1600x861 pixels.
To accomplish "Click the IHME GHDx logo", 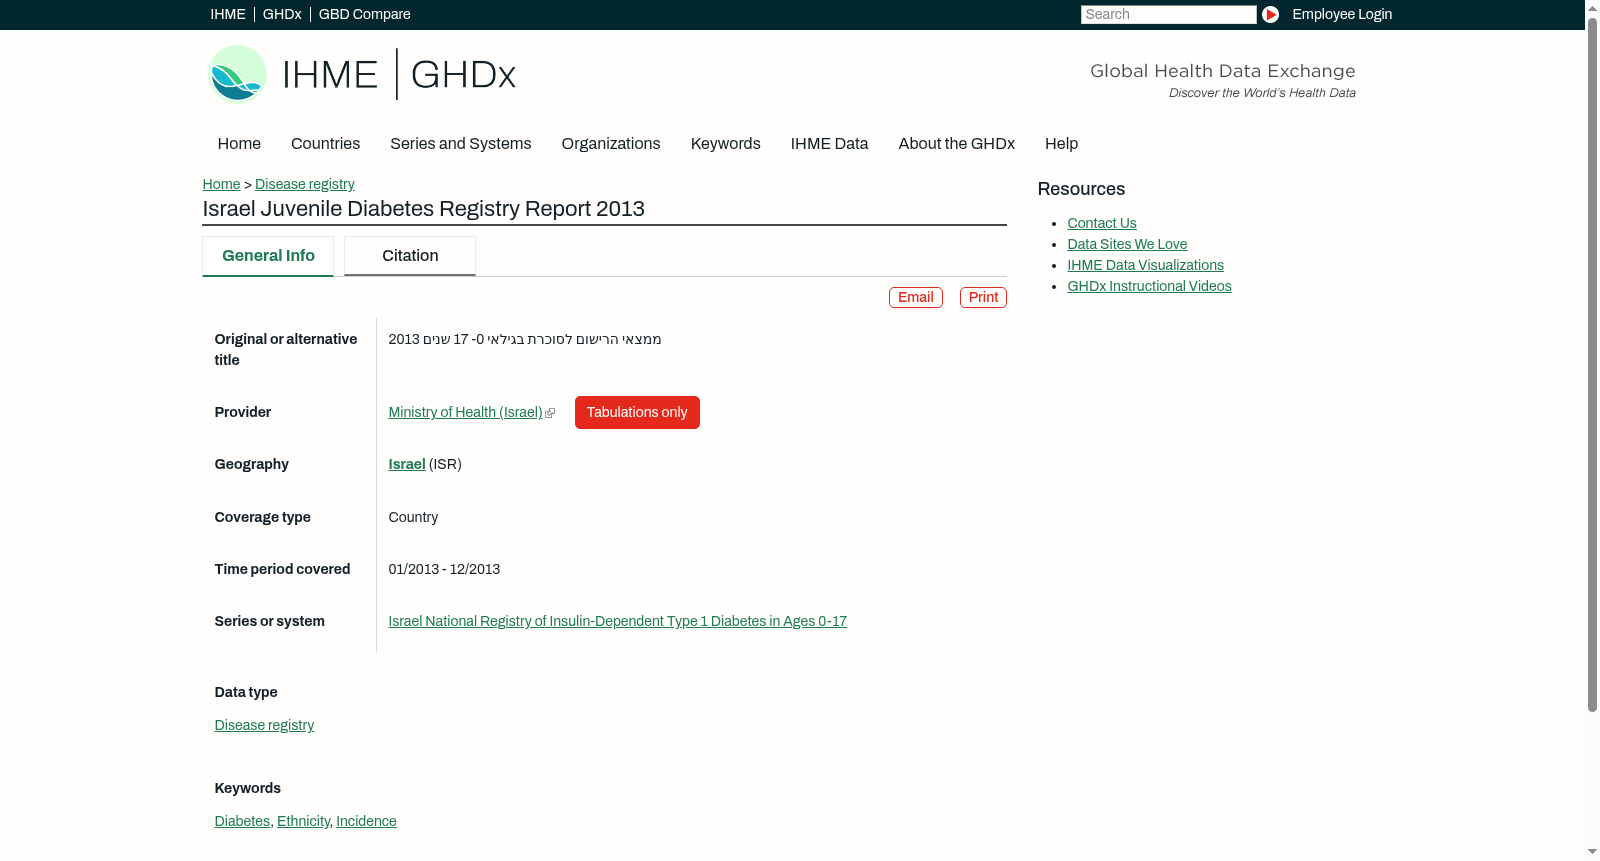I will click(361, 74).
